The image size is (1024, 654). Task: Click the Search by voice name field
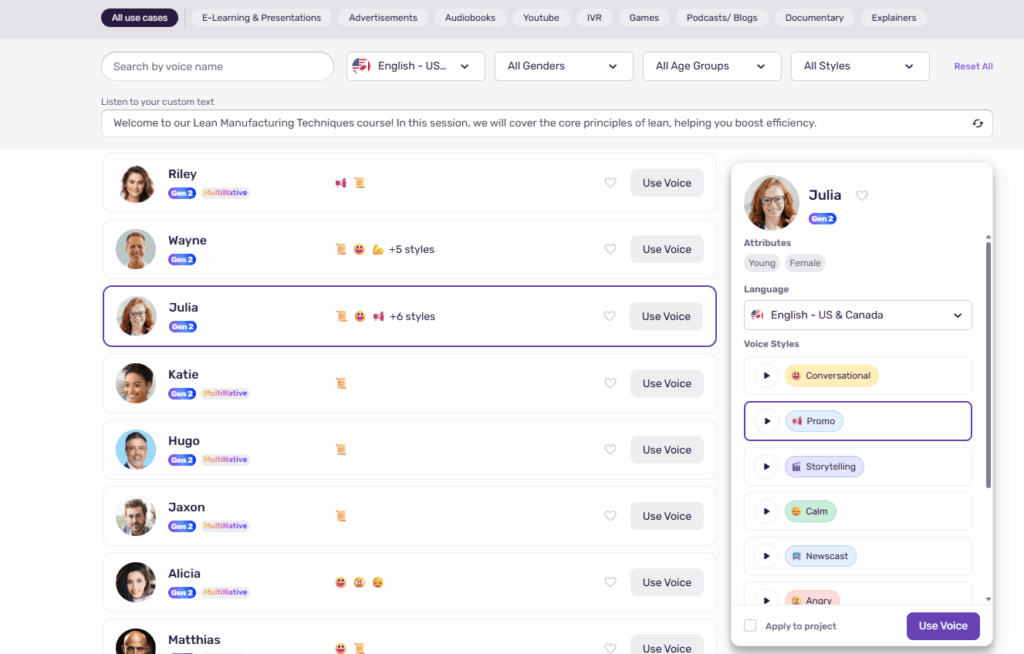point(217,67)
